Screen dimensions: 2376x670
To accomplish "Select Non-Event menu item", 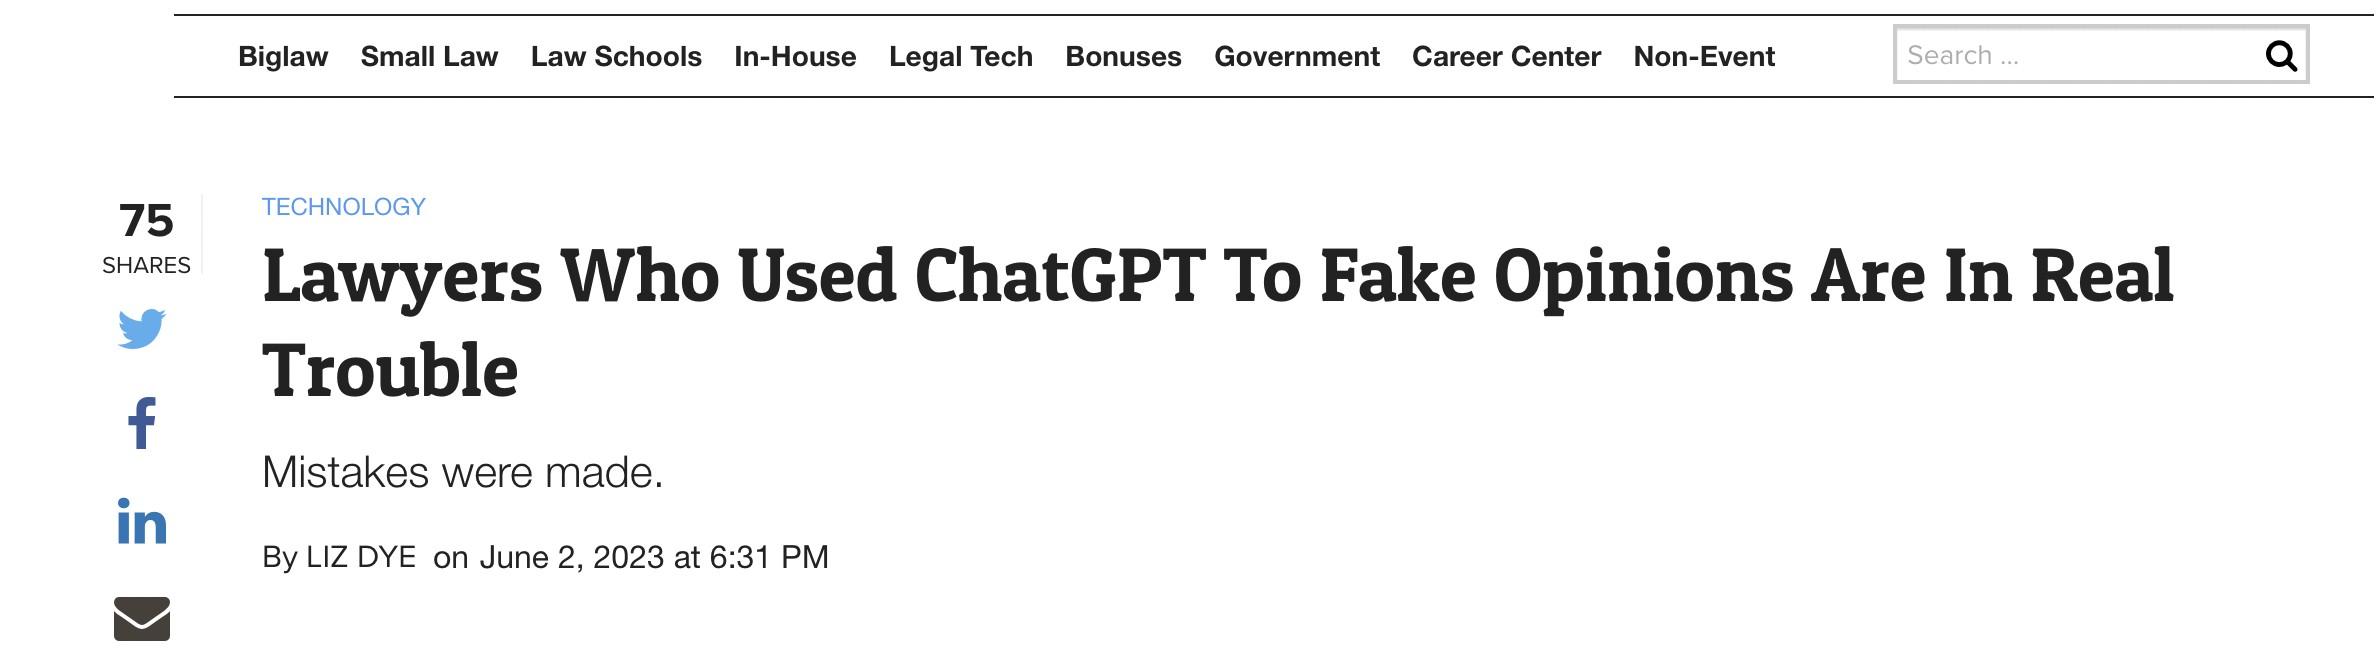I will (1704, 57).
